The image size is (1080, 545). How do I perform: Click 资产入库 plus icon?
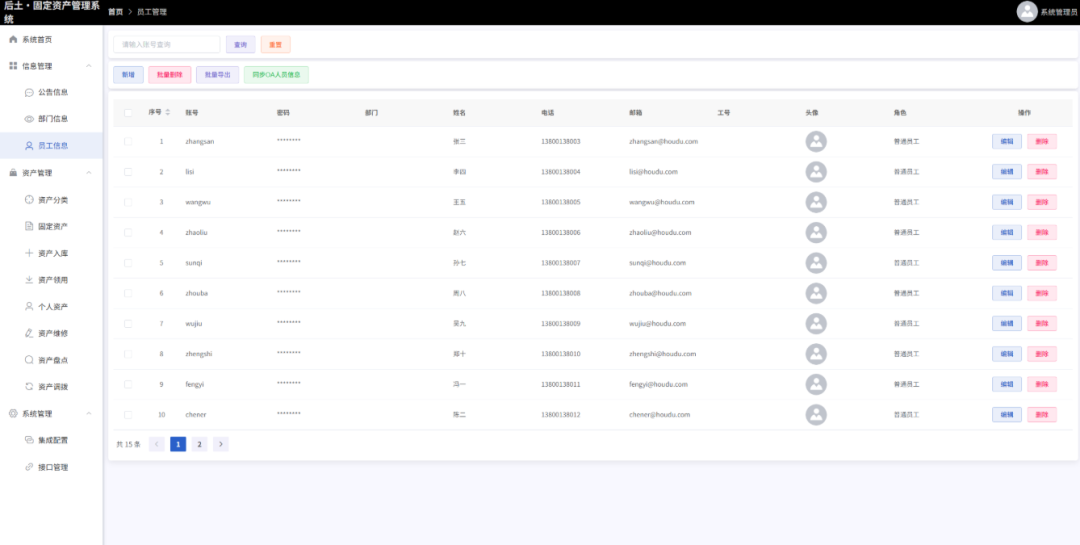29,253
